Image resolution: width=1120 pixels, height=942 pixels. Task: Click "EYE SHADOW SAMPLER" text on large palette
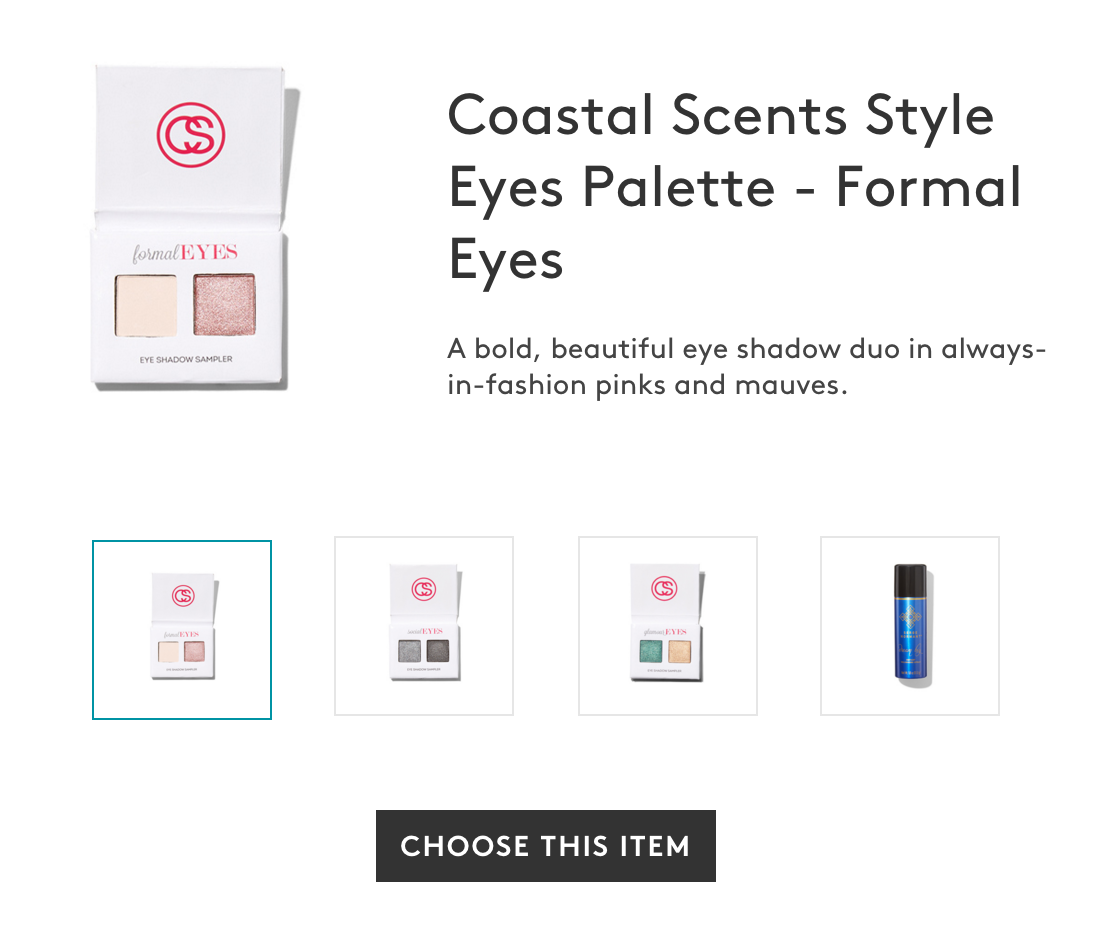pos(186,359)
